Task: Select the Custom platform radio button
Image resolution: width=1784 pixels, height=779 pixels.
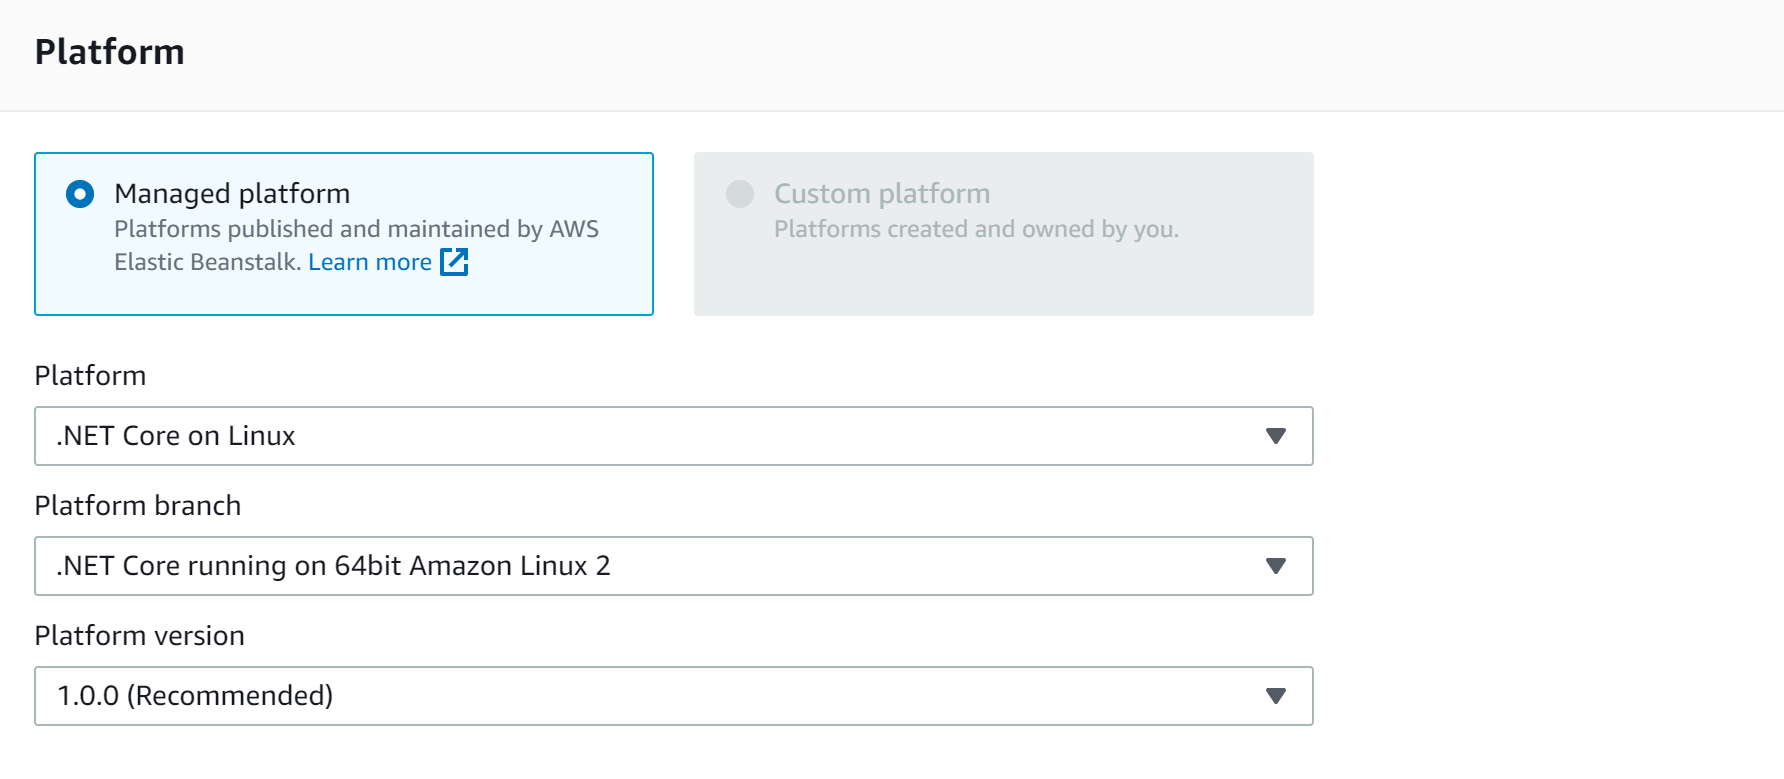Action: 740,194
